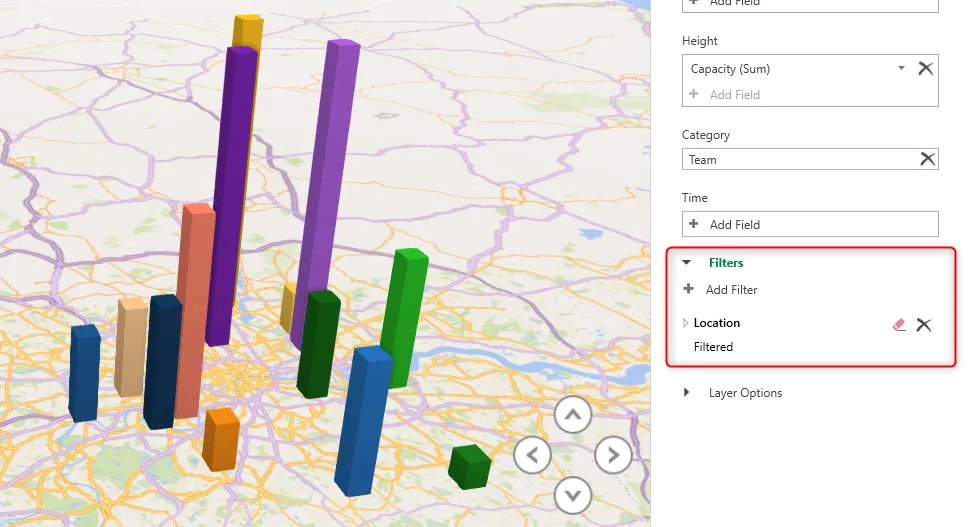Select the bright green bar on the map
This screenshot has width=974, height=527.
(404, 317)
